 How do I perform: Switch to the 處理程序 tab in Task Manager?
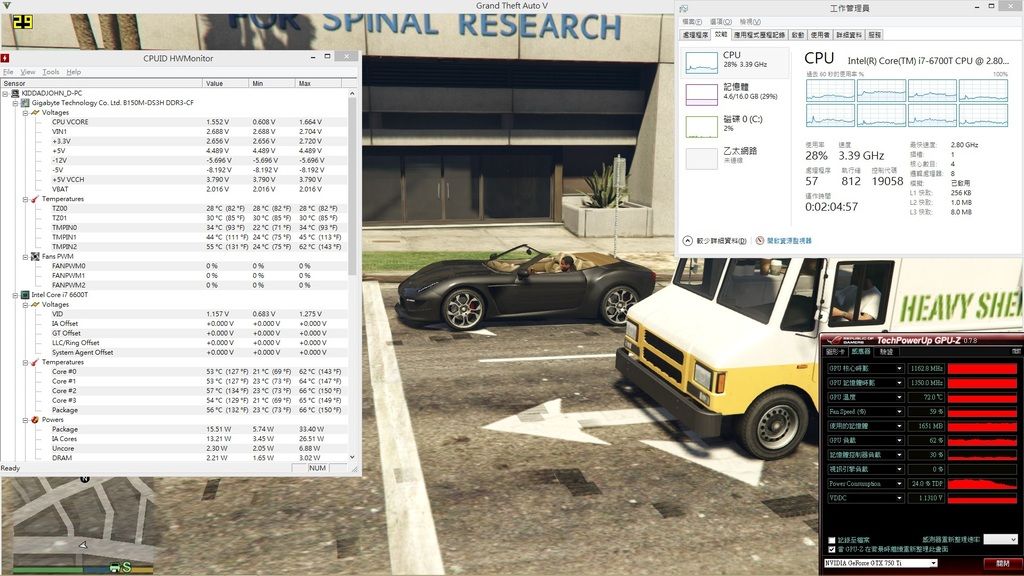pyautogui.click(x=695, y=35)
